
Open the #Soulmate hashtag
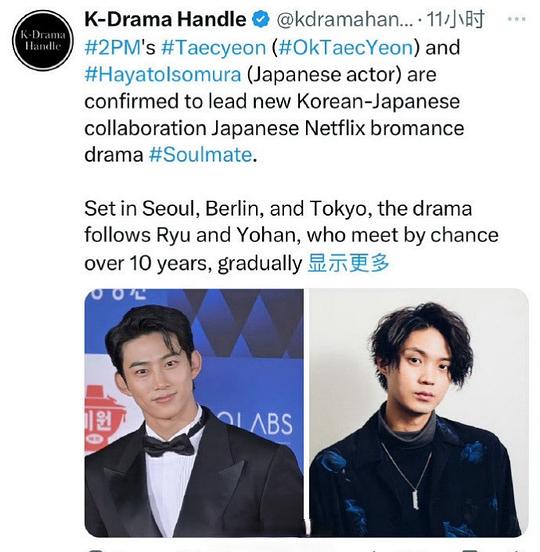coord(200,155)
